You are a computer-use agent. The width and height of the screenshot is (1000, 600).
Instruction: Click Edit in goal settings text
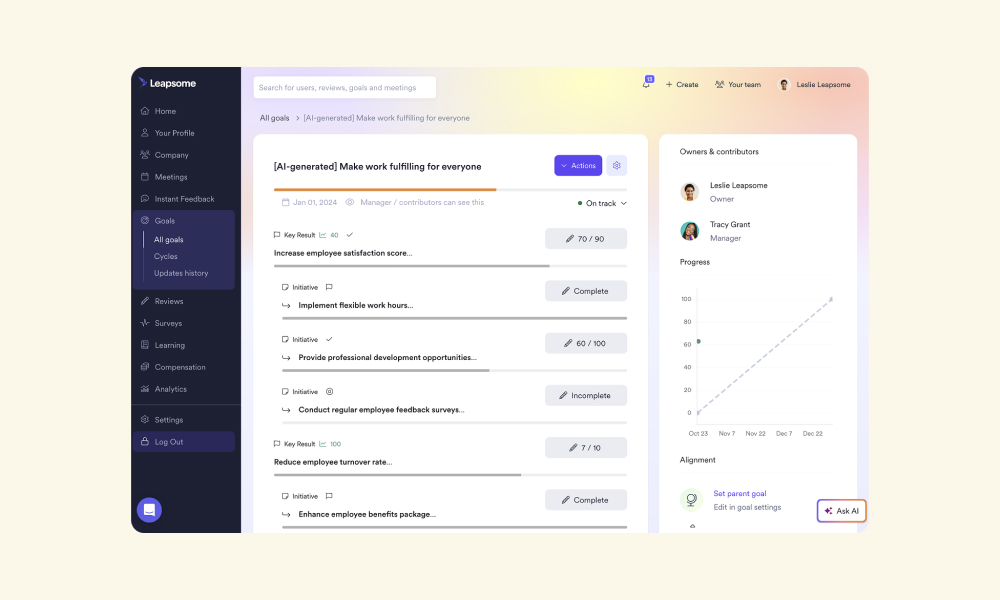[747, 508]
